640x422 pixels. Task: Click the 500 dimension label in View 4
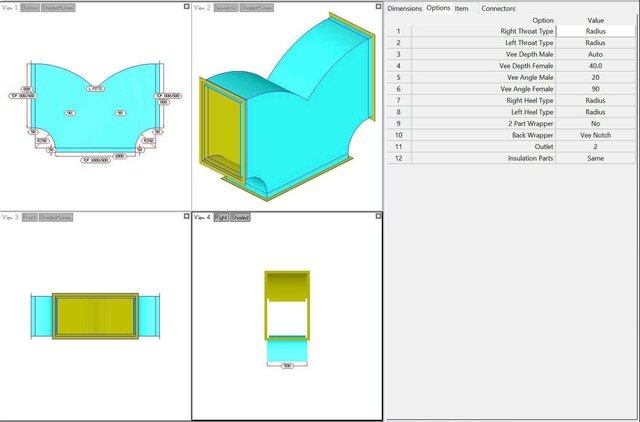(287, 364)
